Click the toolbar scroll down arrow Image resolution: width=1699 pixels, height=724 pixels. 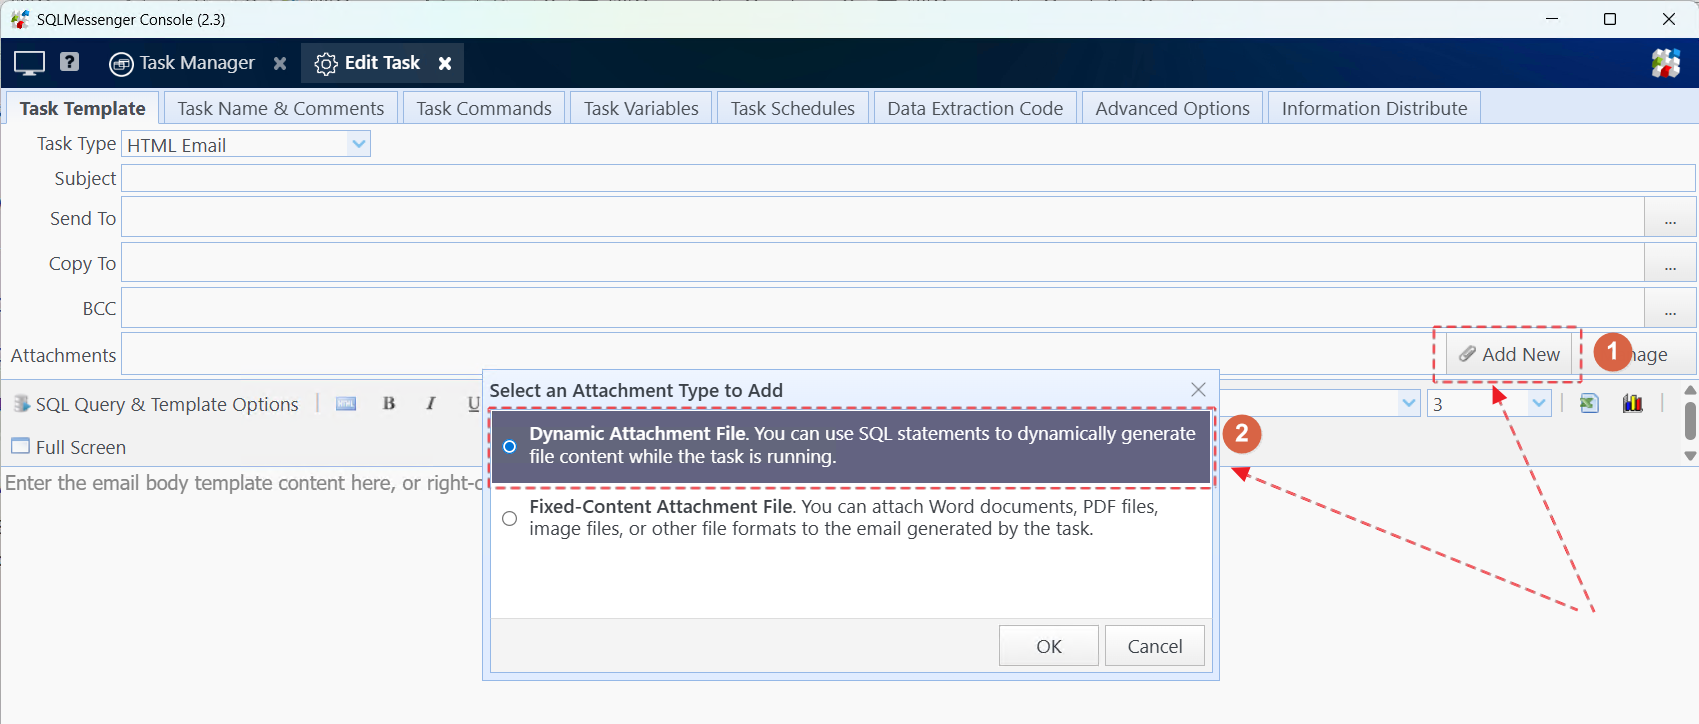tap(1690, 456)
